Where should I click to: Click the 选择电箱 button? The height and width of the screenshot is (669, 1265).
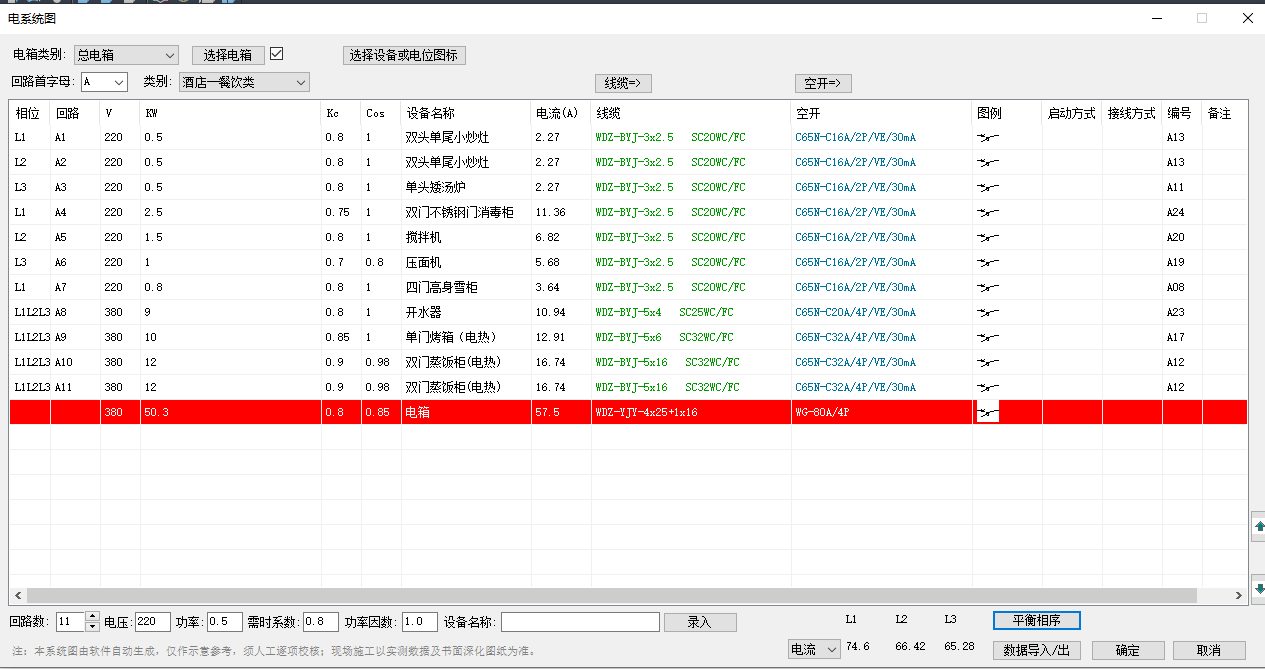point(228,55)
